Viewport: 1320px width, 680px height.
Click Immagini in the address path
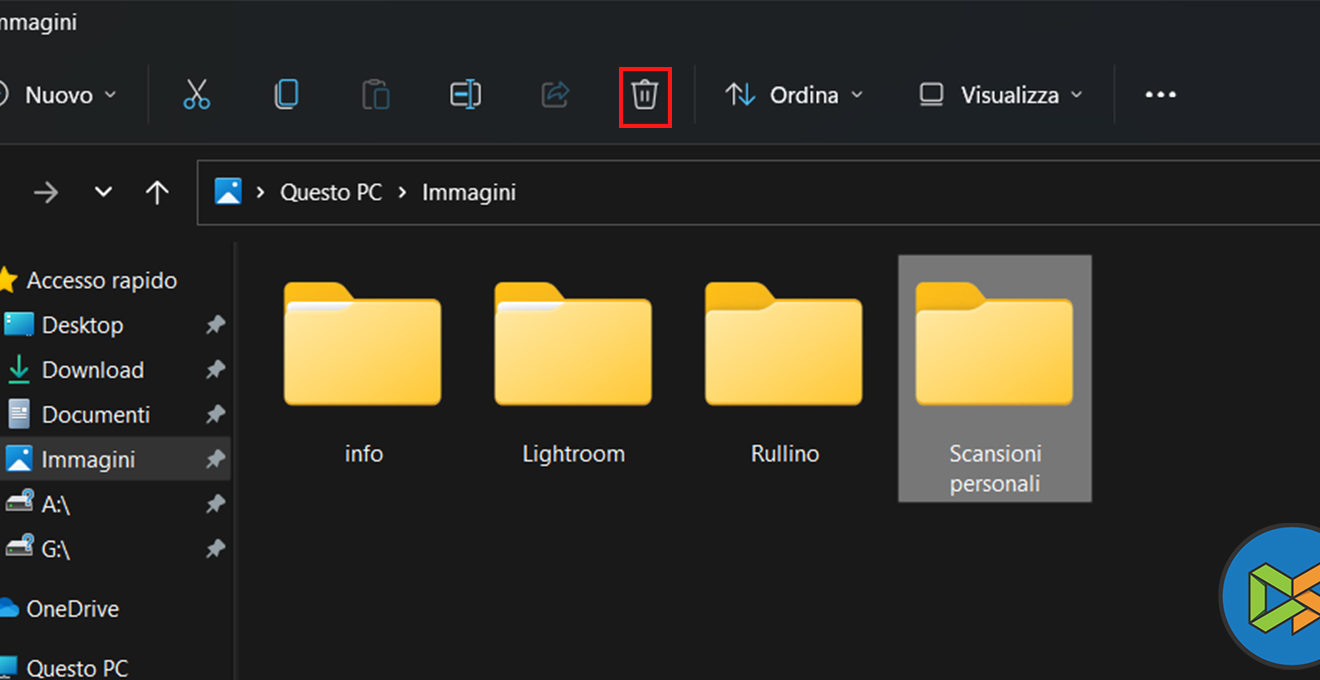(x=469, y=192)
